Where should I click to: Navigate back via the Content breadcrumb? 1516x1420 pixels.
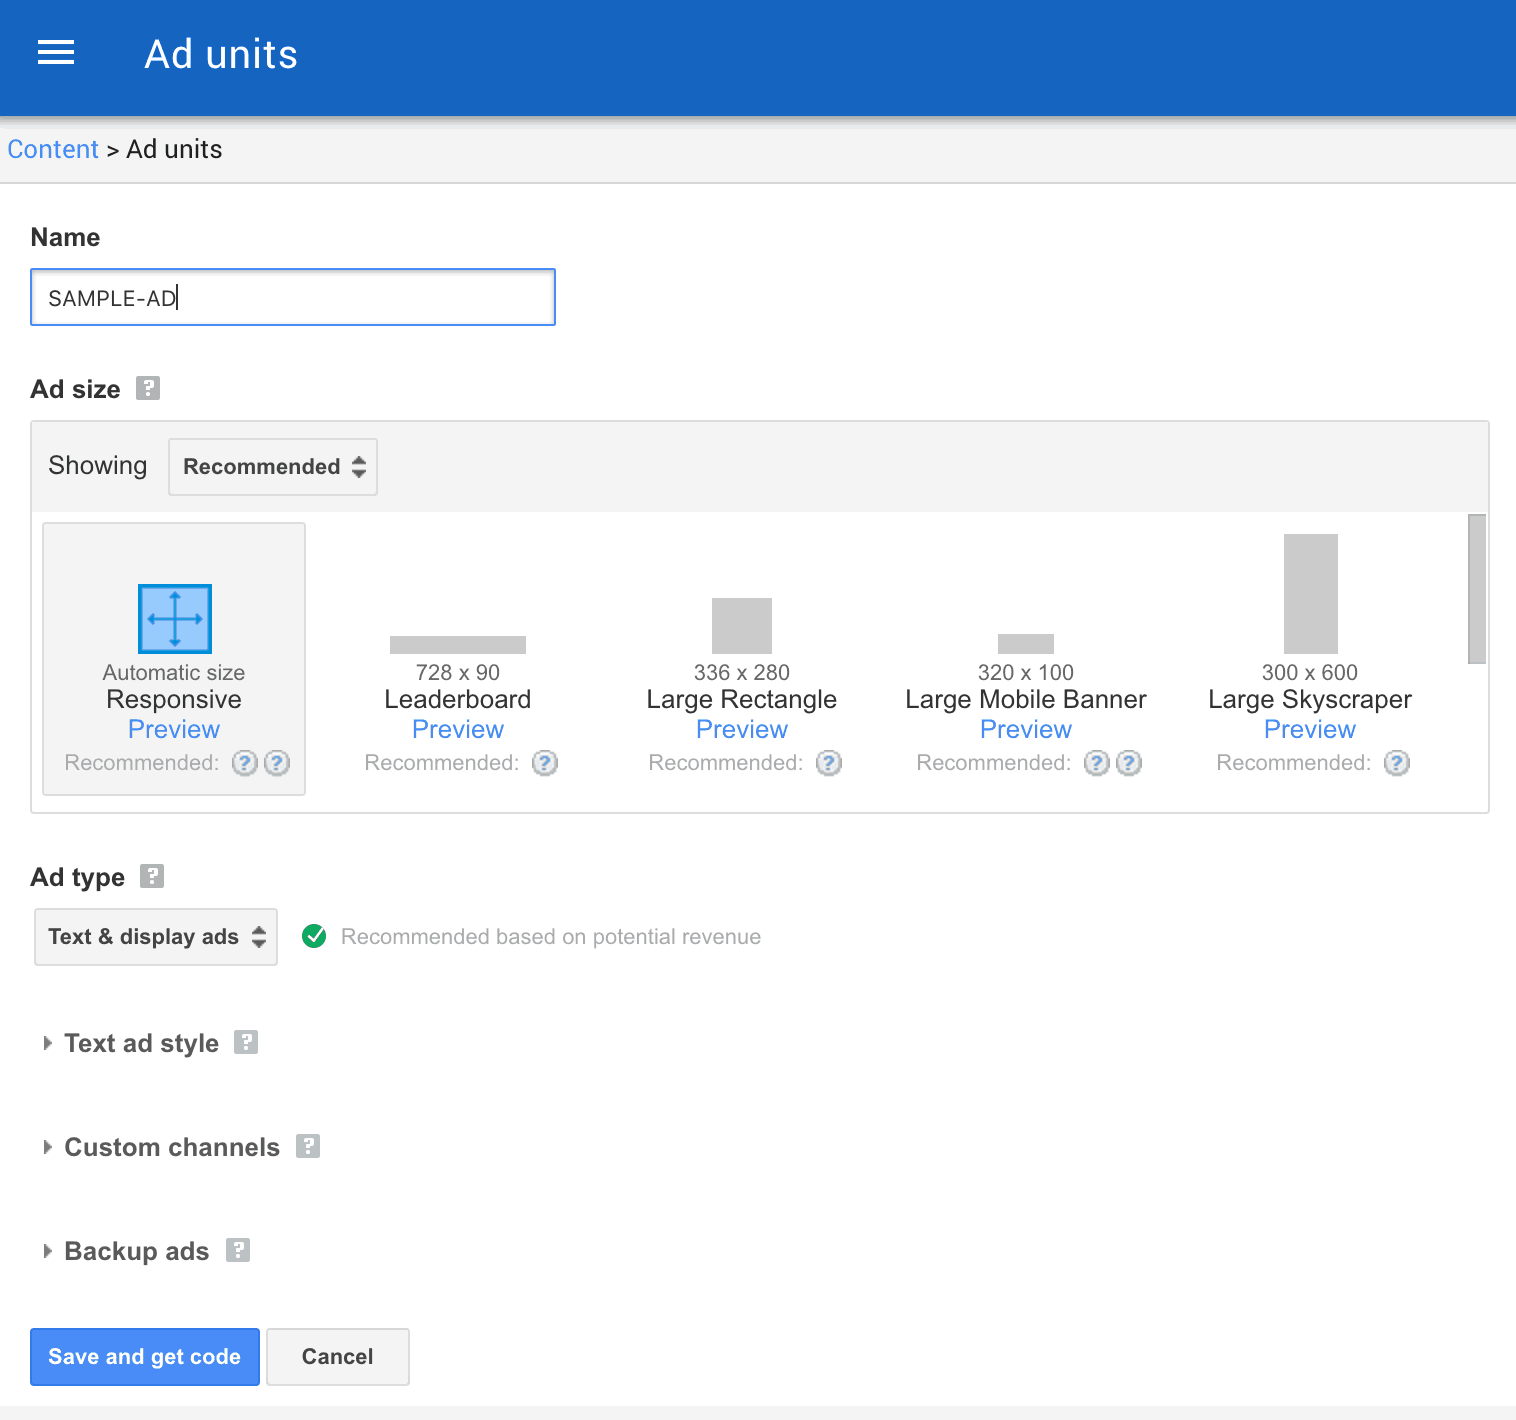pyautogui.click(x=53, y=148)
